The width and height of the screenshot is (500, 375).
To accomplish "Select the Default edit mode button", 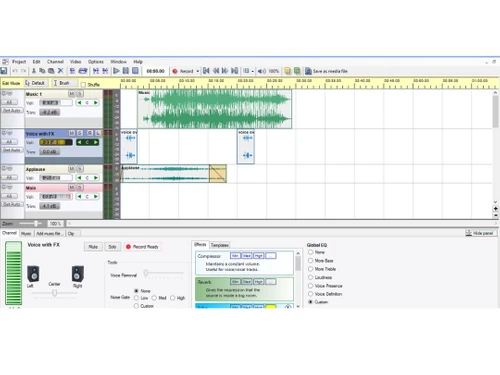I will 35,83.
